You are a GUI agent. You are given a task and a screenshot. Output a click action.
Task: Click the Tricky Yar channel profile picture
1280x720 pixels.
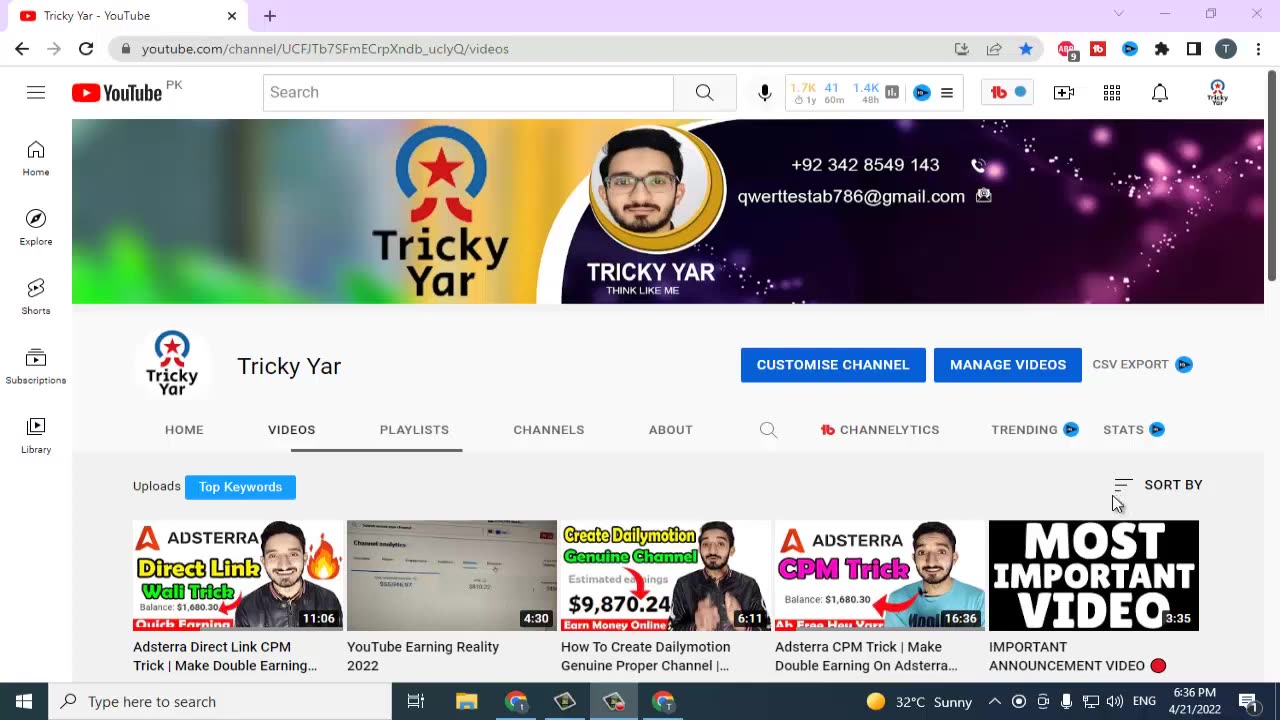pyautogui.click(x=172, y=366)
